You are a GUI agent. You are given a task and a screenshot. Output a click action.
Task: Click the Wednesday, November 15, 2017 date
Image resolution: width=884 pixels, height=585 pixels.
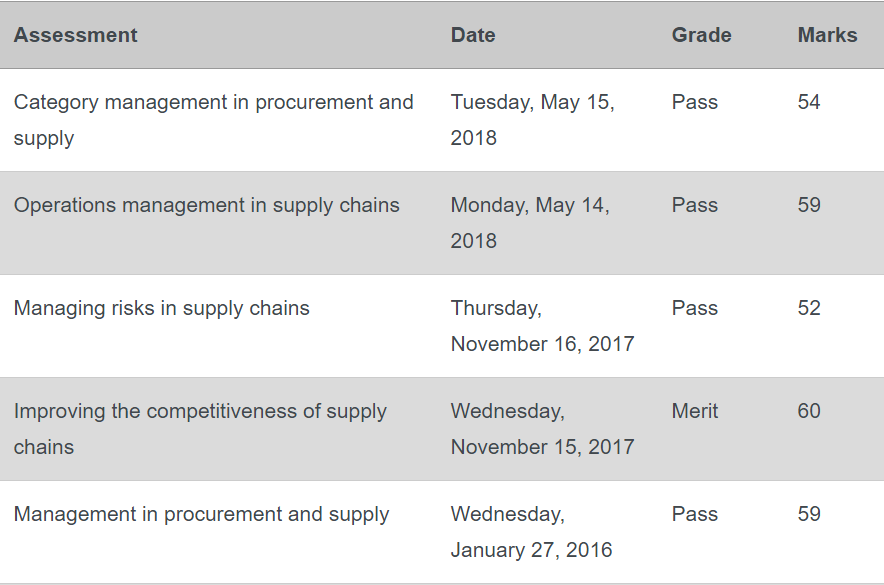point(542,429)
